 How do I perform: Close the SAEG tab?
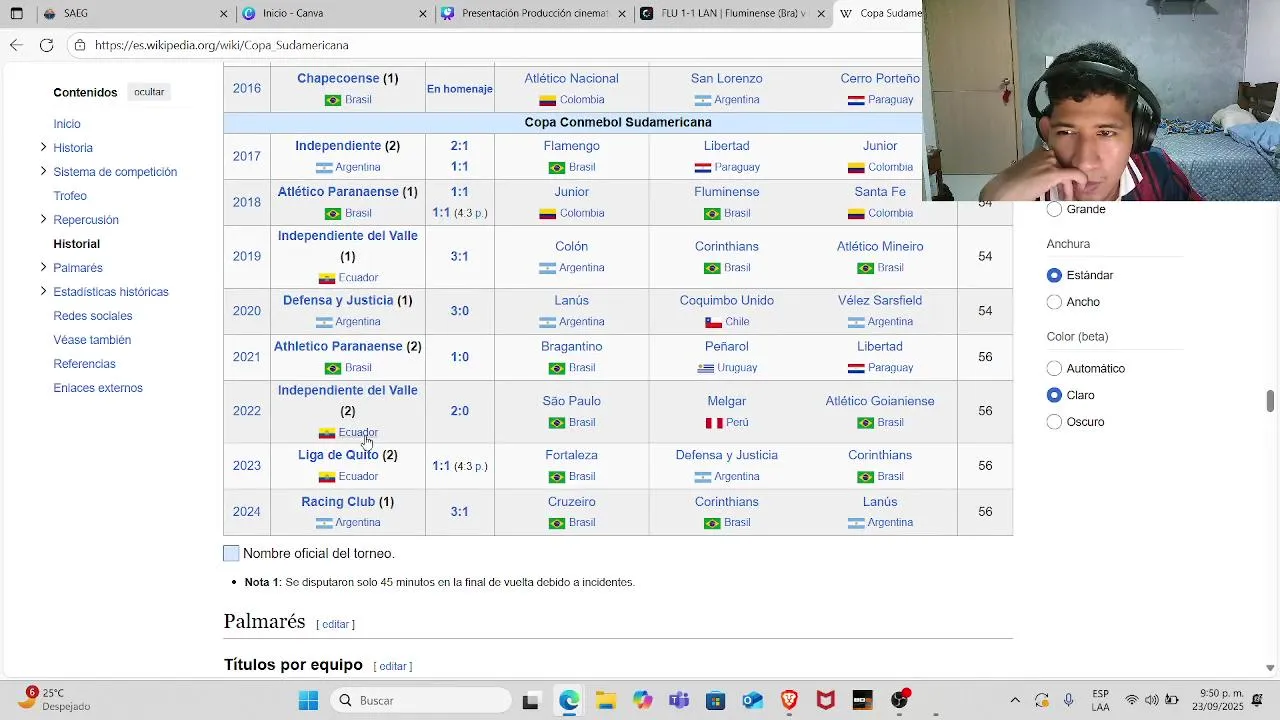[223, 14]
